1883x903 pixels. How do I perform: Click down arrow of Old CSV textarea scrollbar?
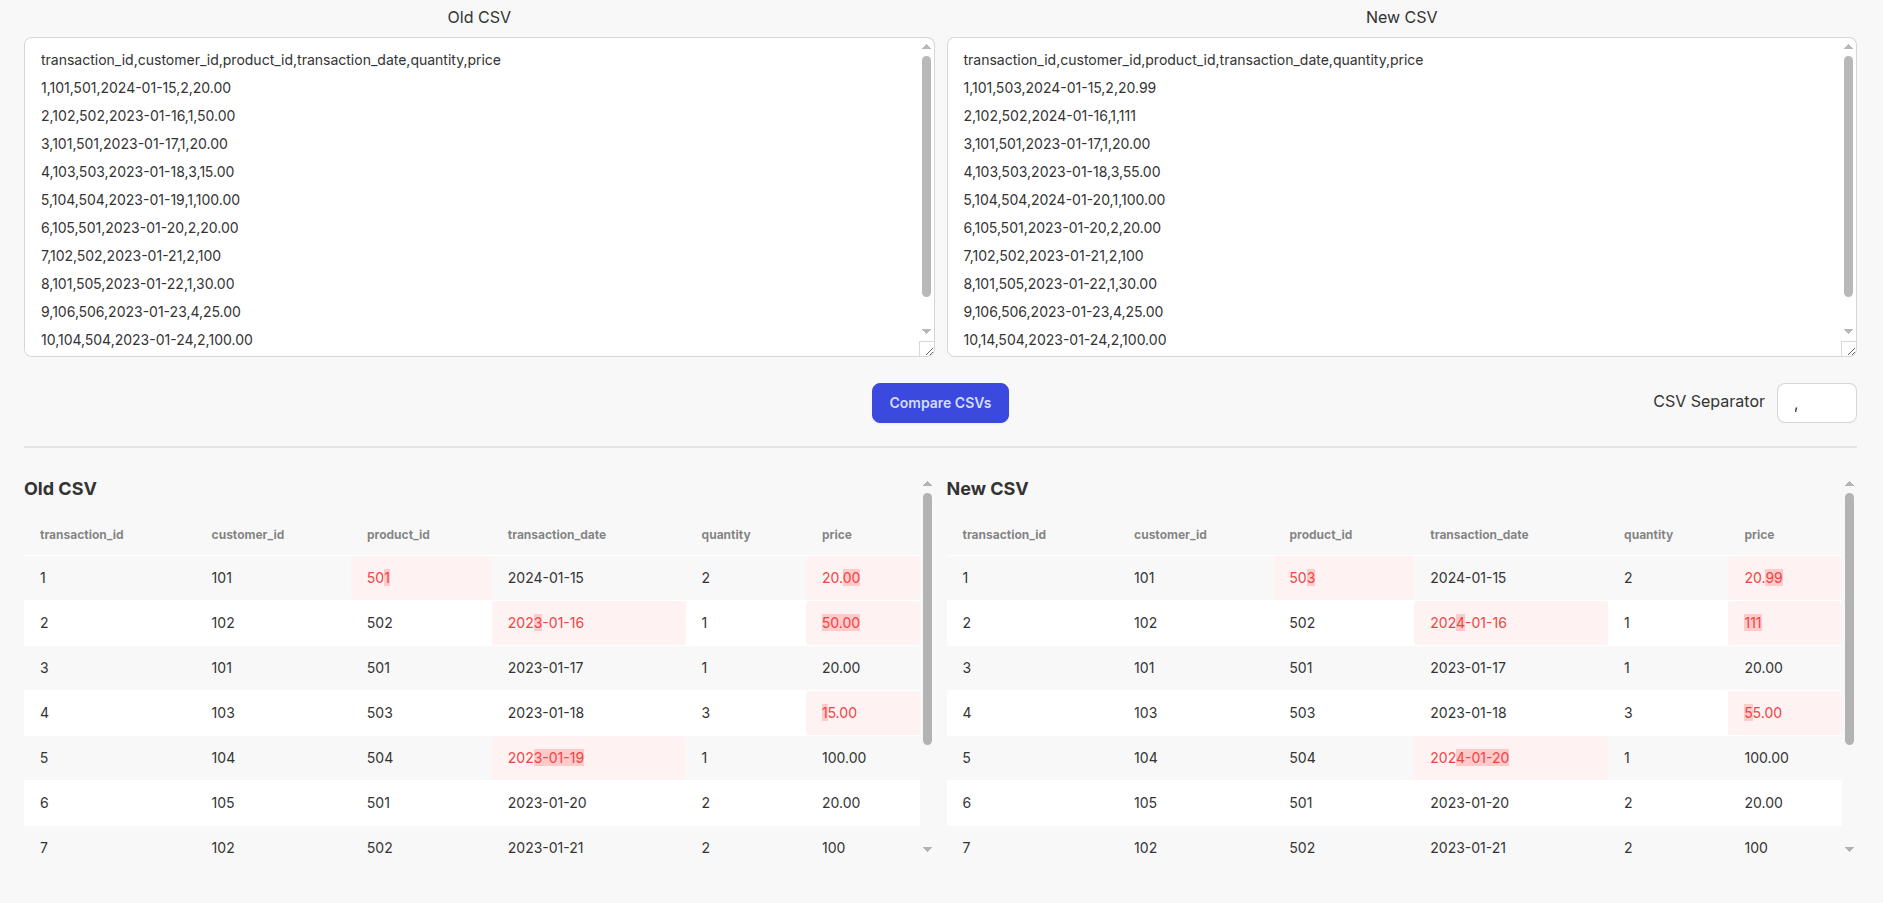[926, 331]
